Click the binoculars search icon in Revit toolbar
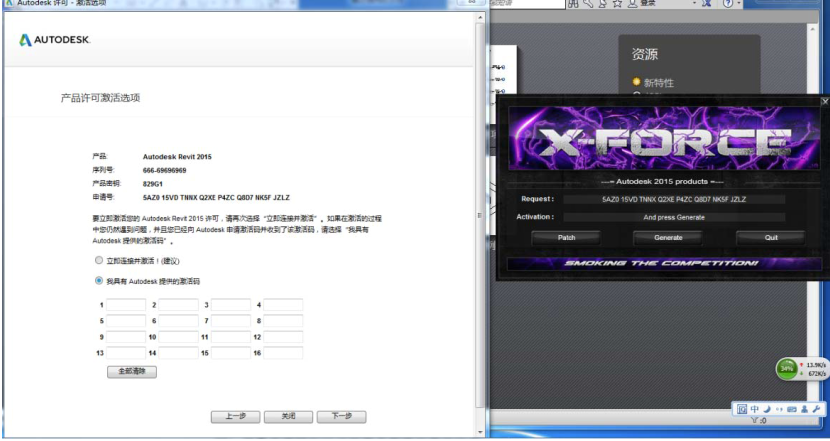The width and height of the screenshot is (830, 441). point(573,4)
